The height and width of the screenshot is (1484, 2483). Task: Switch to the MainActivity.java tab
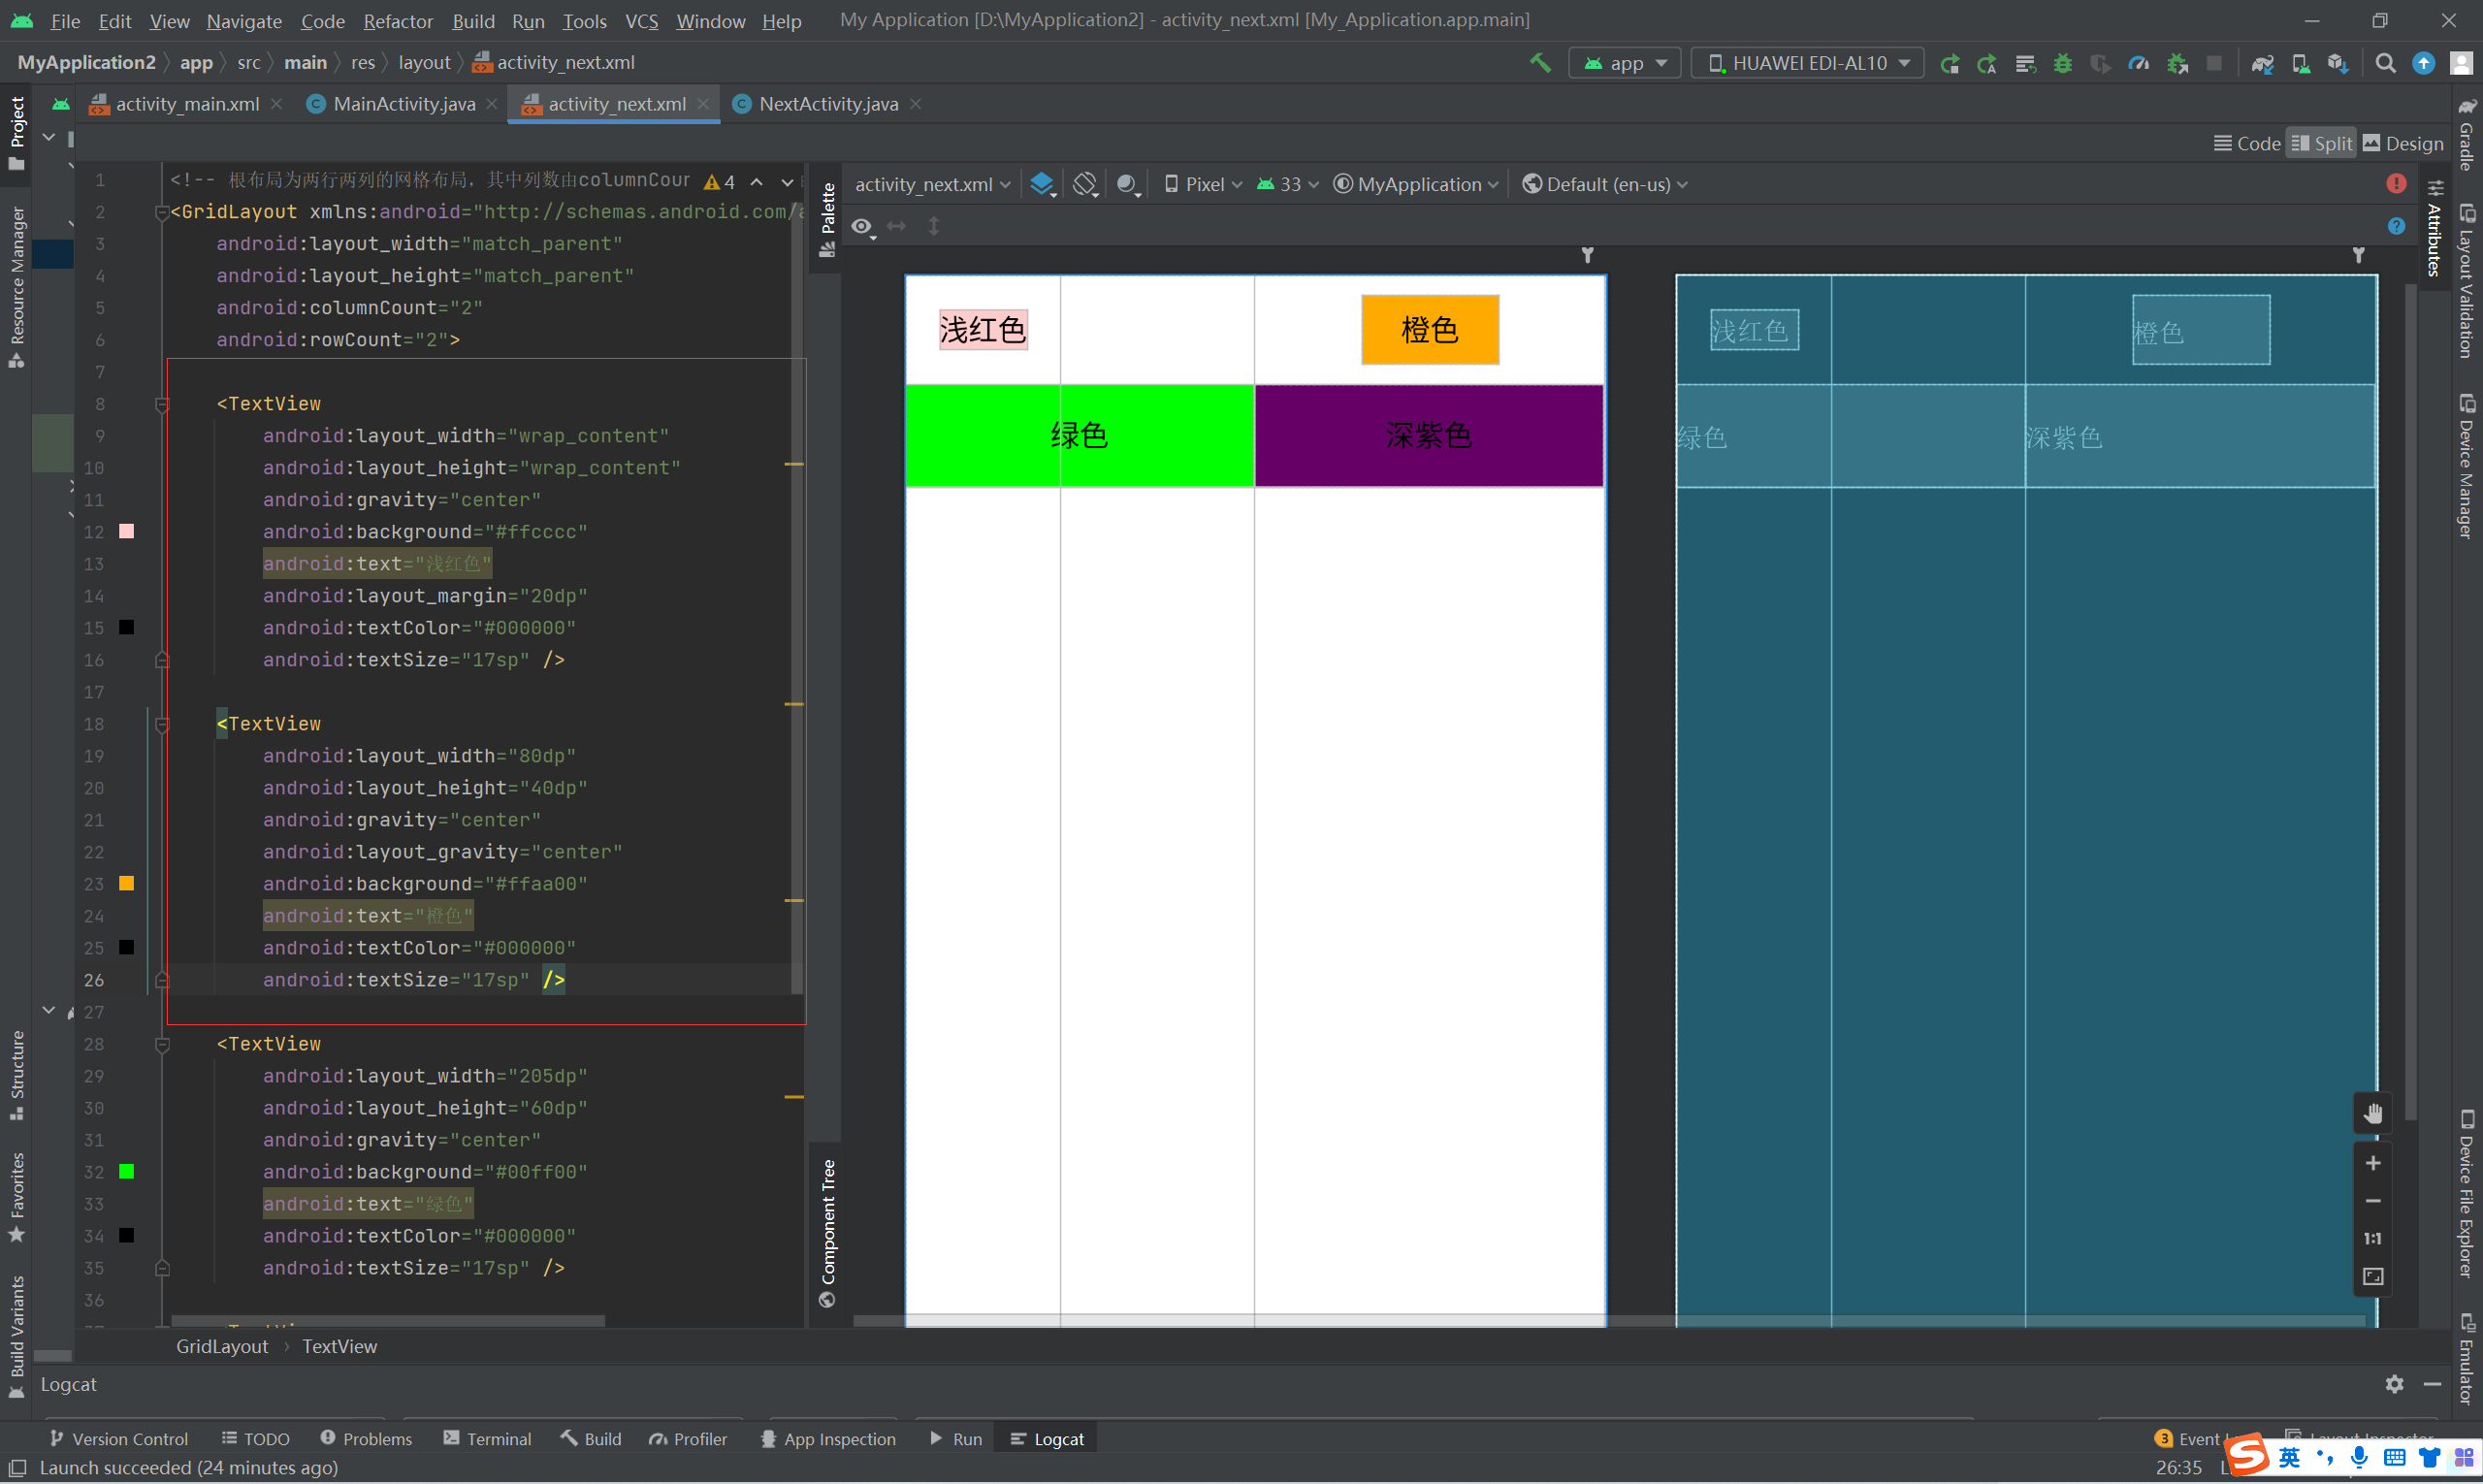(403, 104)
